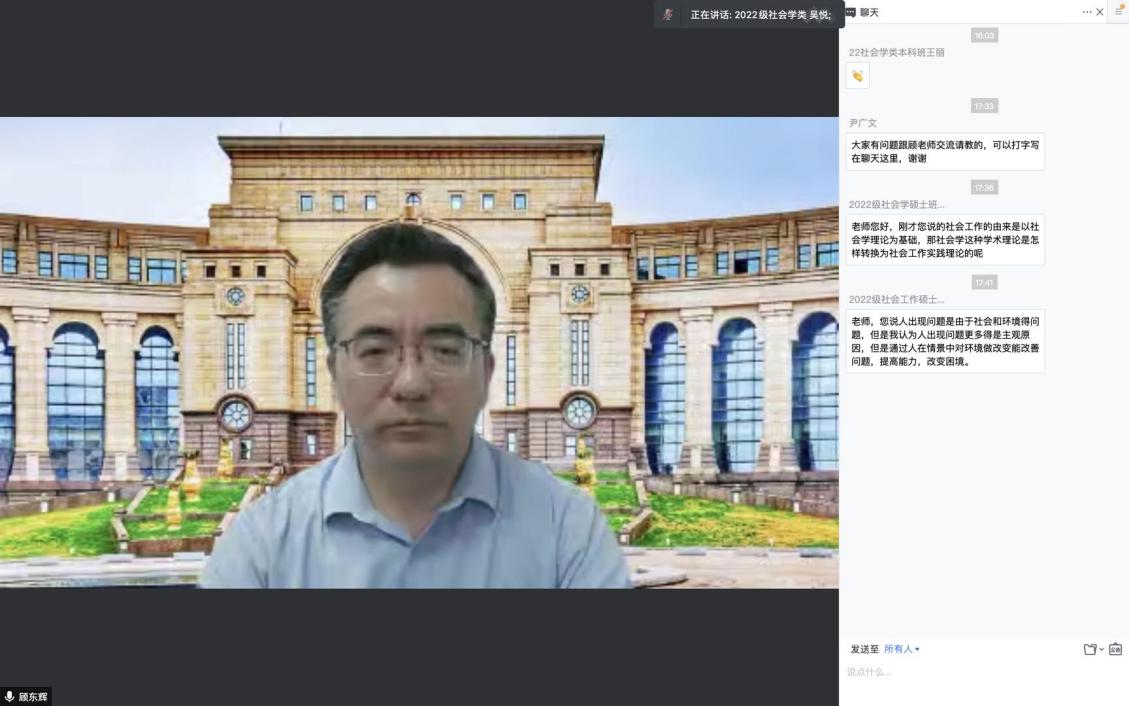
Task: Click the microphone icon next to 顾东辉
Action: click(x=10, y=696)
